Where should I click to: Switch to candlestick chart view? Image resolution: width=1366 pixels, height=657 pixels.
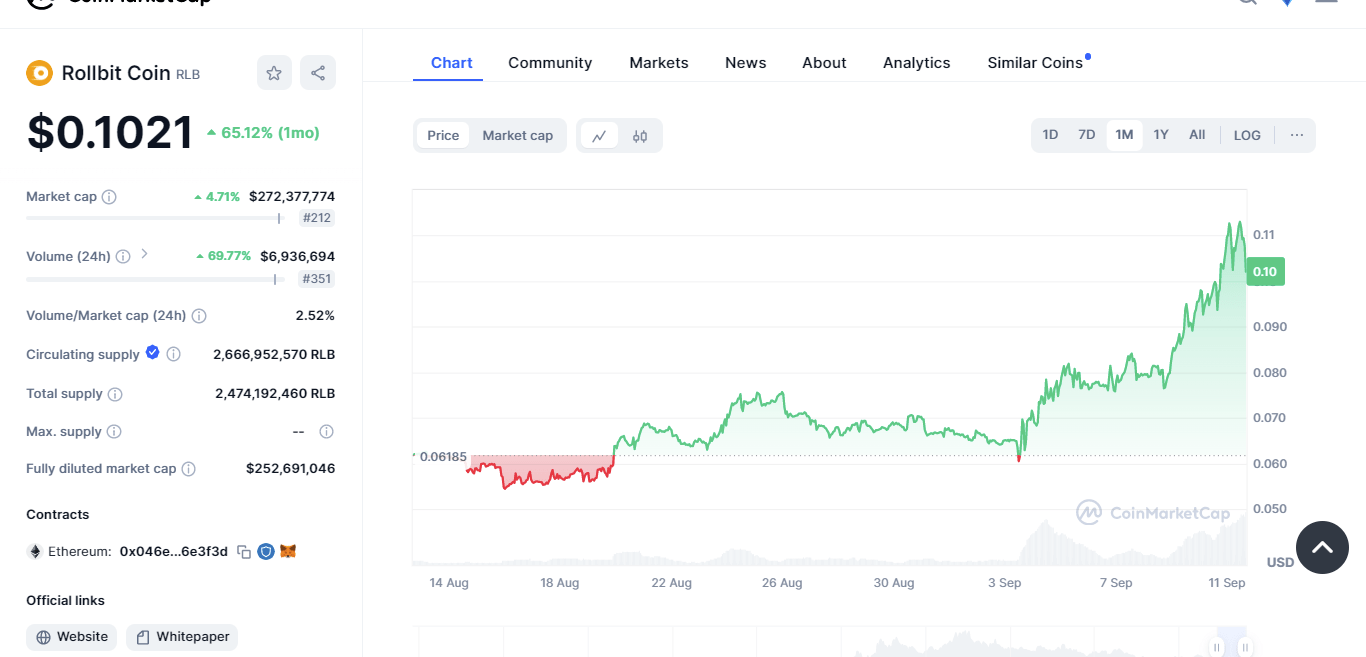point(640,136)
